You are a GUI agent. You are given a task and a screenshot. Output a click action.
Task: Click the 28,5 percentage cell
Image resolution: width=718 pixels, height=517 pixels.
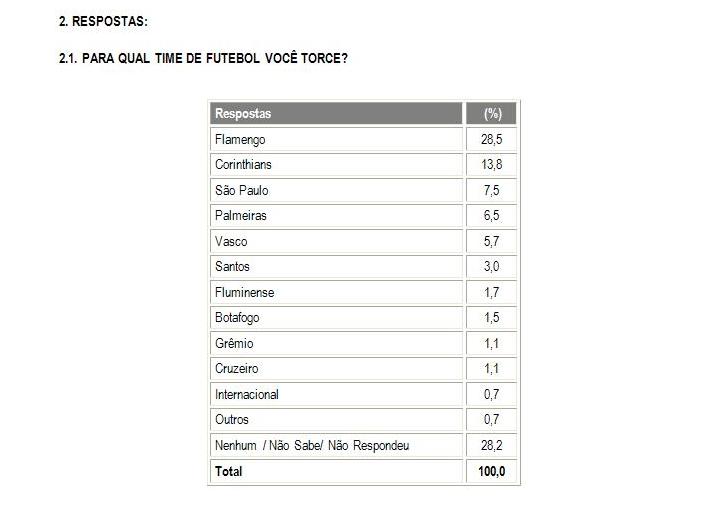click(x=491, y=139)
